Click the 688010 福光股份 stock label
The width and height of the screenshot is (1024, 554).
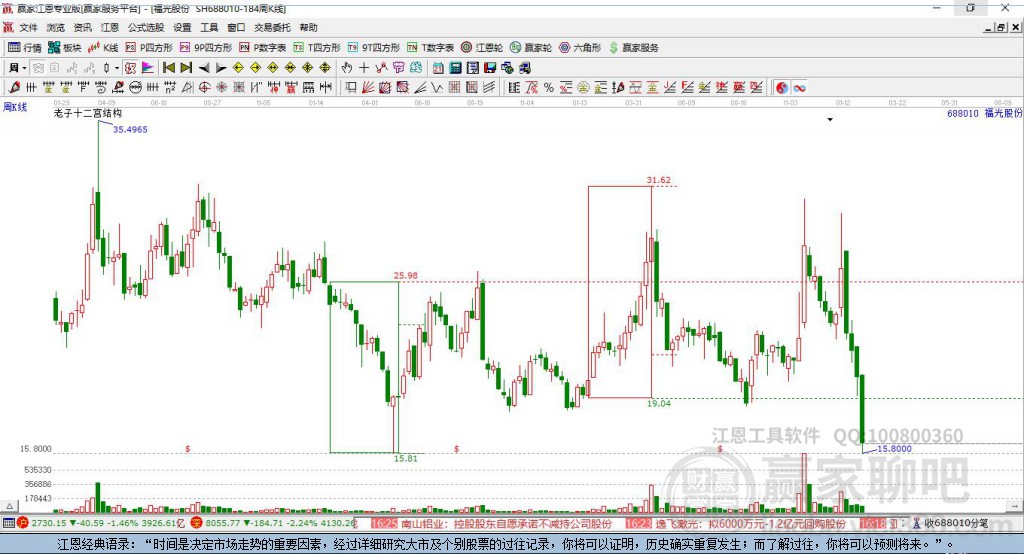(985, 113)
